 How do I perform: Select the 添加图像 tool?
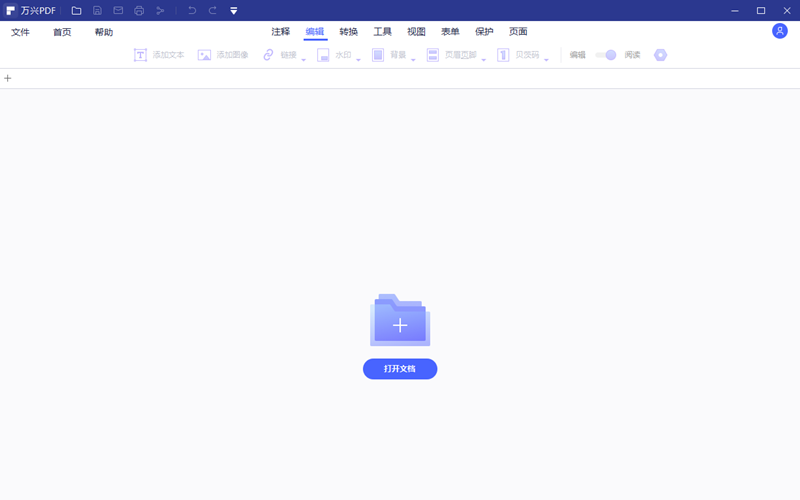coord(223,55)
